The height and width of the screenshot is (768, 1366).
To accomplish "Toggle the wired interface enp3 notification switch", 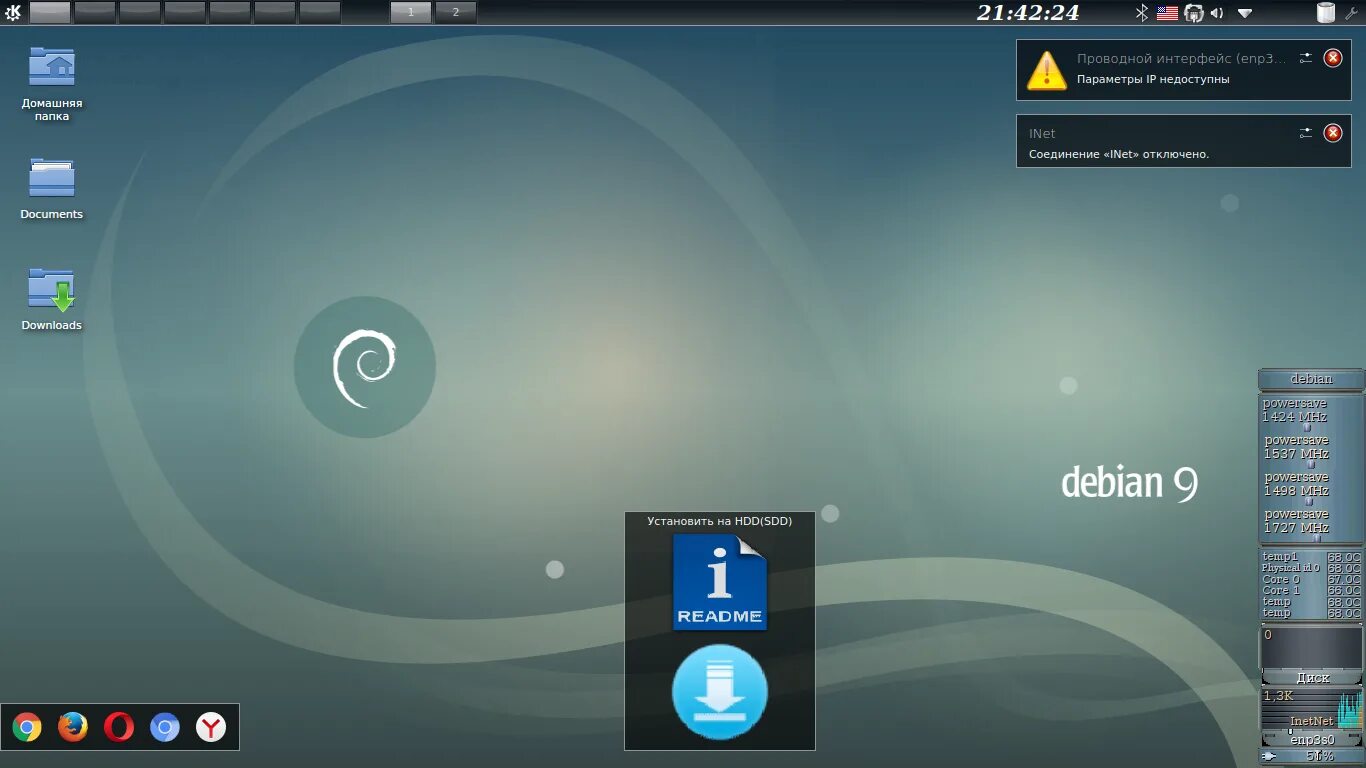I will click(x=1305, y=58).
